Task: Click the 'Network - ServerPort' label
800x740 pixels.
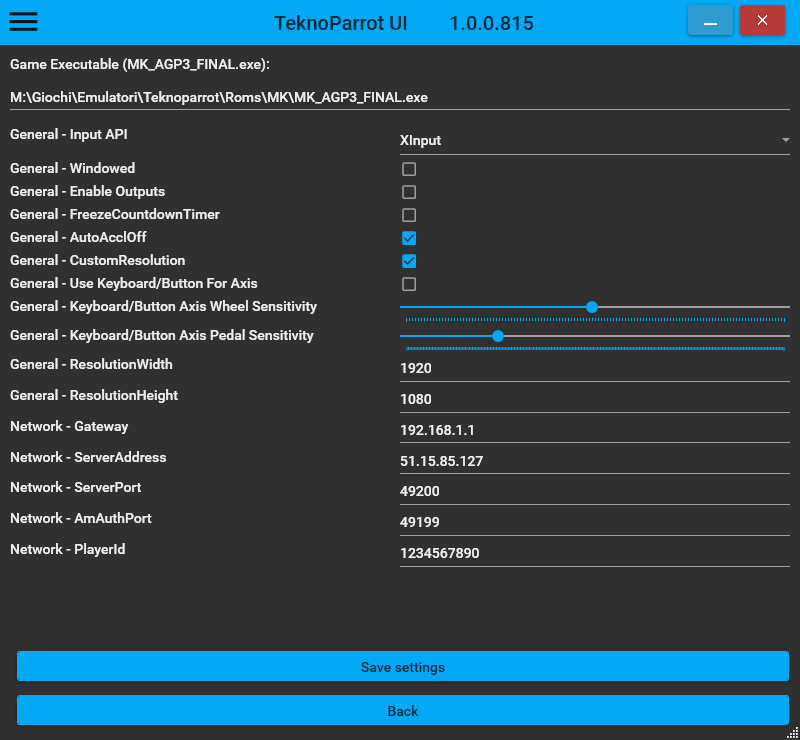Action: 76,488
